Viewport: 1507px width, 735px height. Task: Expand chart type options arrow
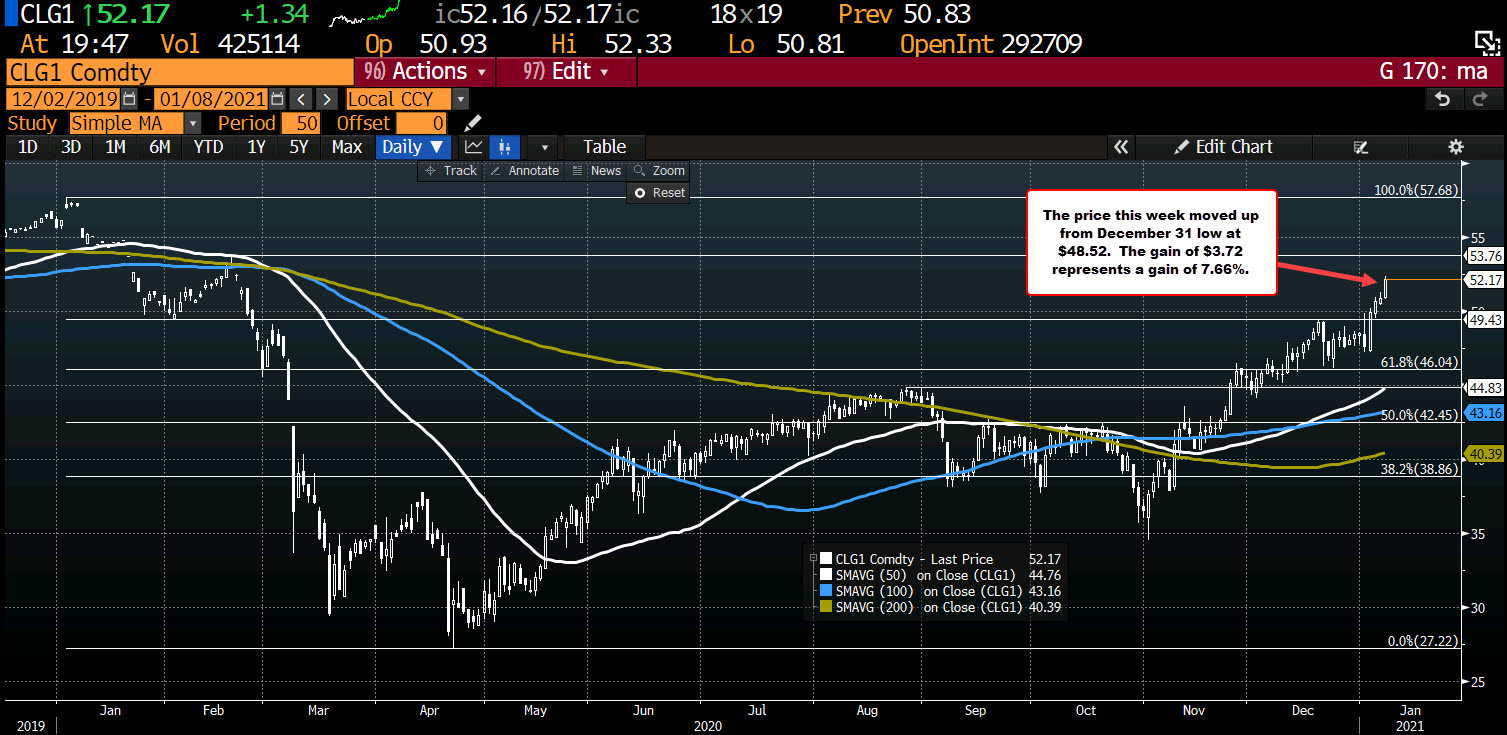544,147
